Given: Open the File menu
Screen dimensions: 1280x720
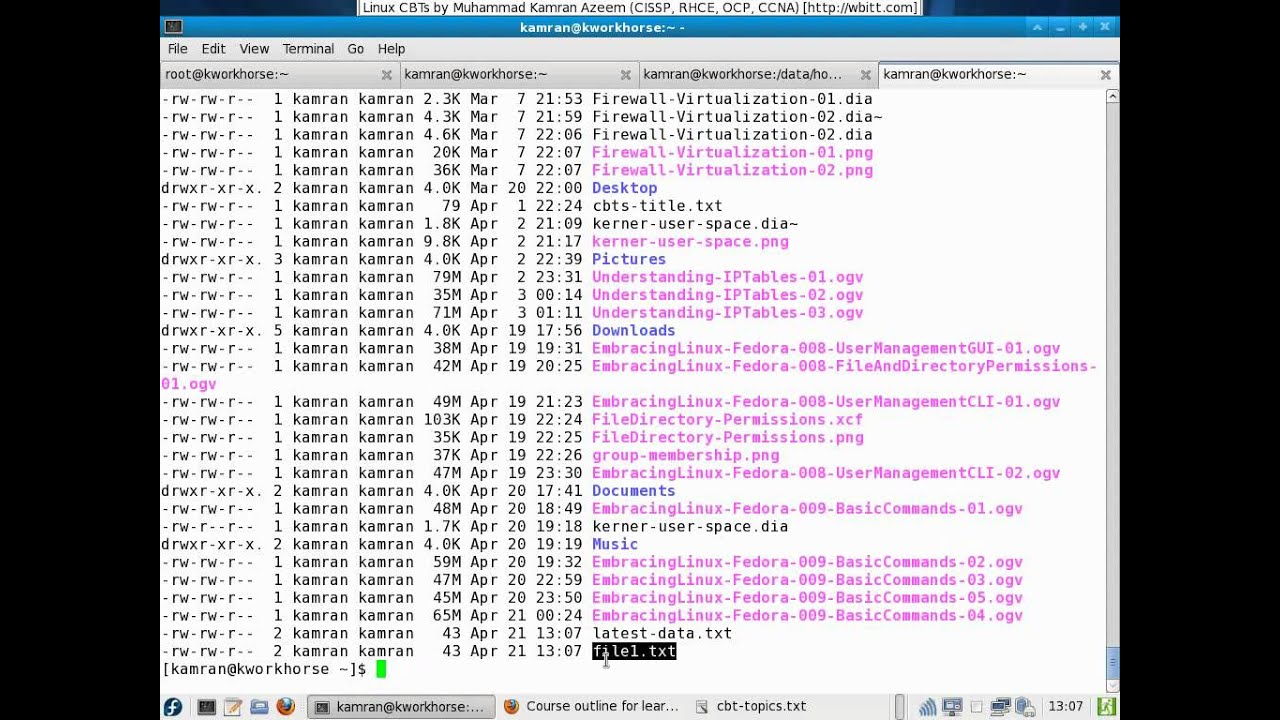Looking at the screenshot, I should click(178, 49).
